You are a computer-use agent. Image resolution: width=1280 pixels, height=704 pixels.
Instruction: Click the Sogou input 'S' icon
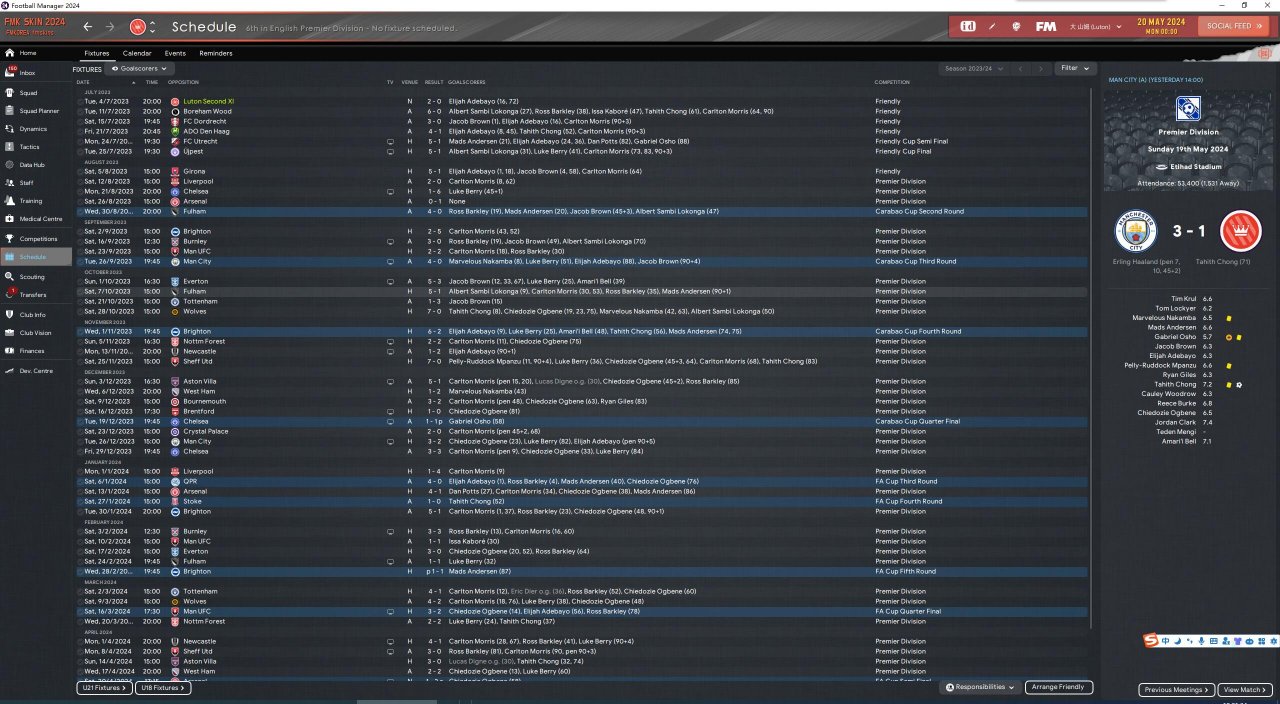(x=1152, y=640)
